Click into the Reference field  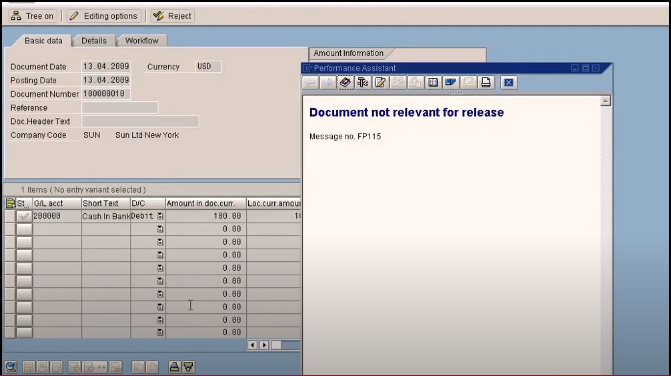119,107
